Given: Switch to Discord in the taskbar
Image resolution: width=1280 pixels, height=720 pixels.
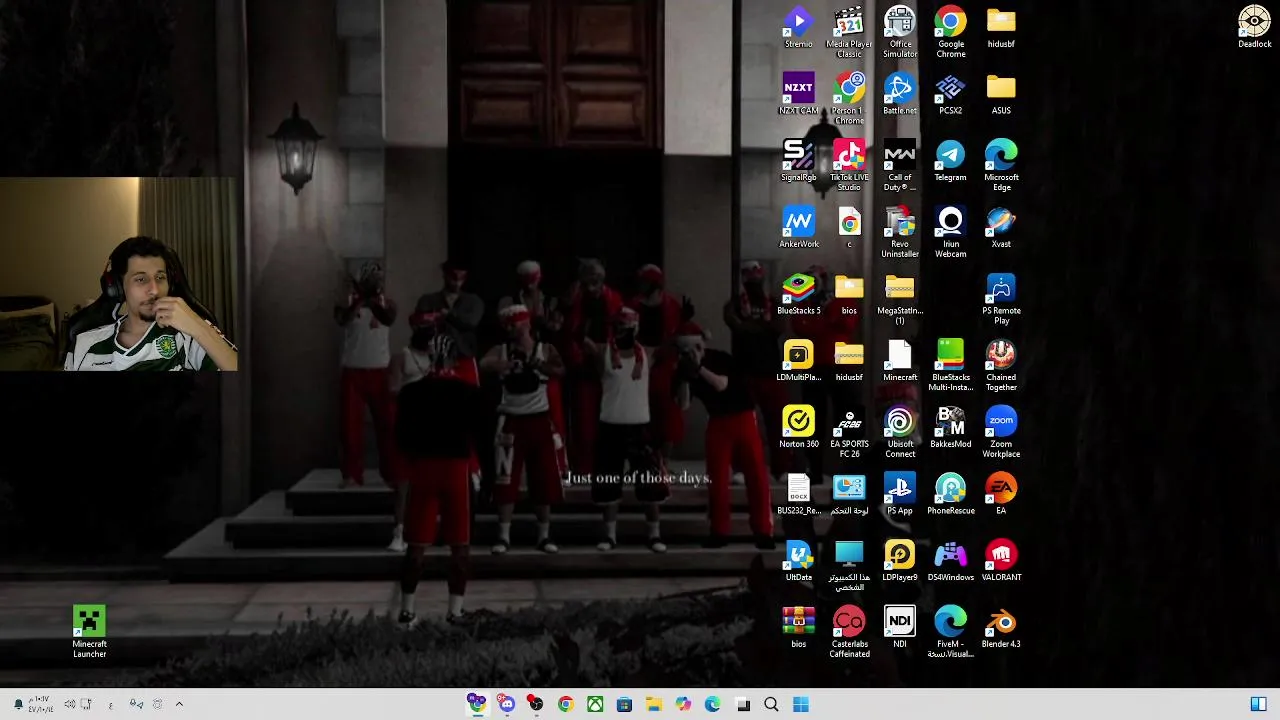Looking at the screenshot, I should pos(507,705).
